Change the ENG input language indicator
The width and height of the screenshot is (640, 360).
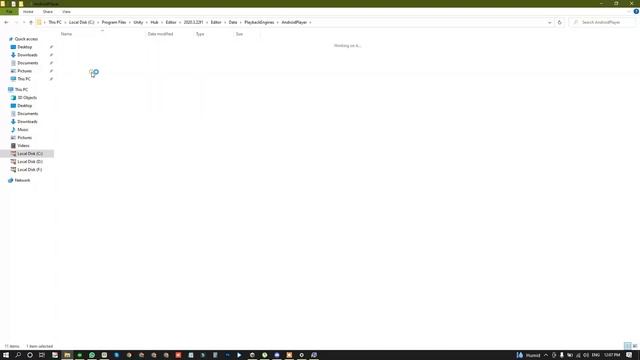[x=596, y=355]
